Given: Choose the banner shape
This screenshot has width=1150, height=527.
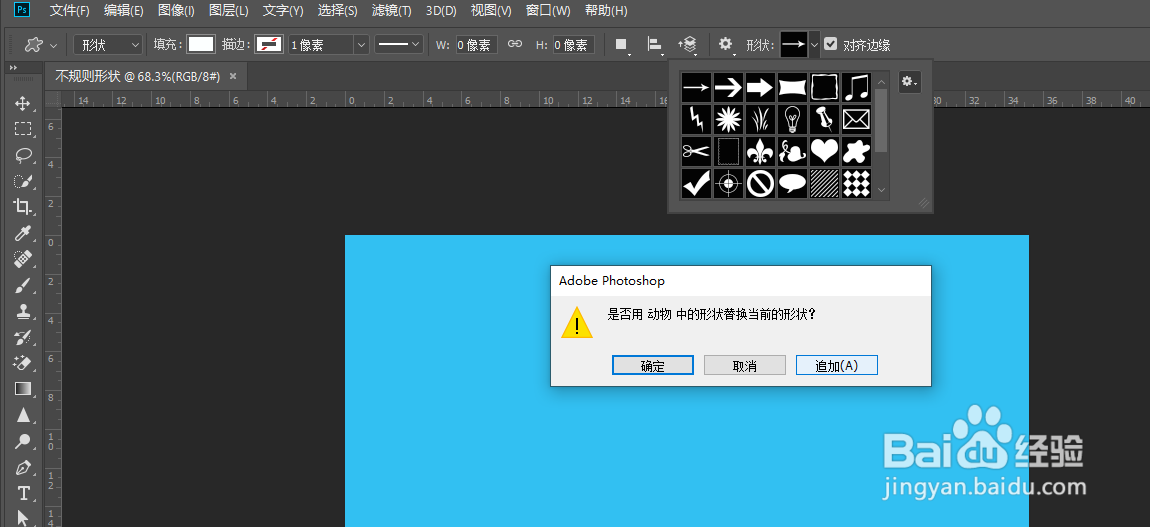Looking at the screenshot, I should (792, 87).
